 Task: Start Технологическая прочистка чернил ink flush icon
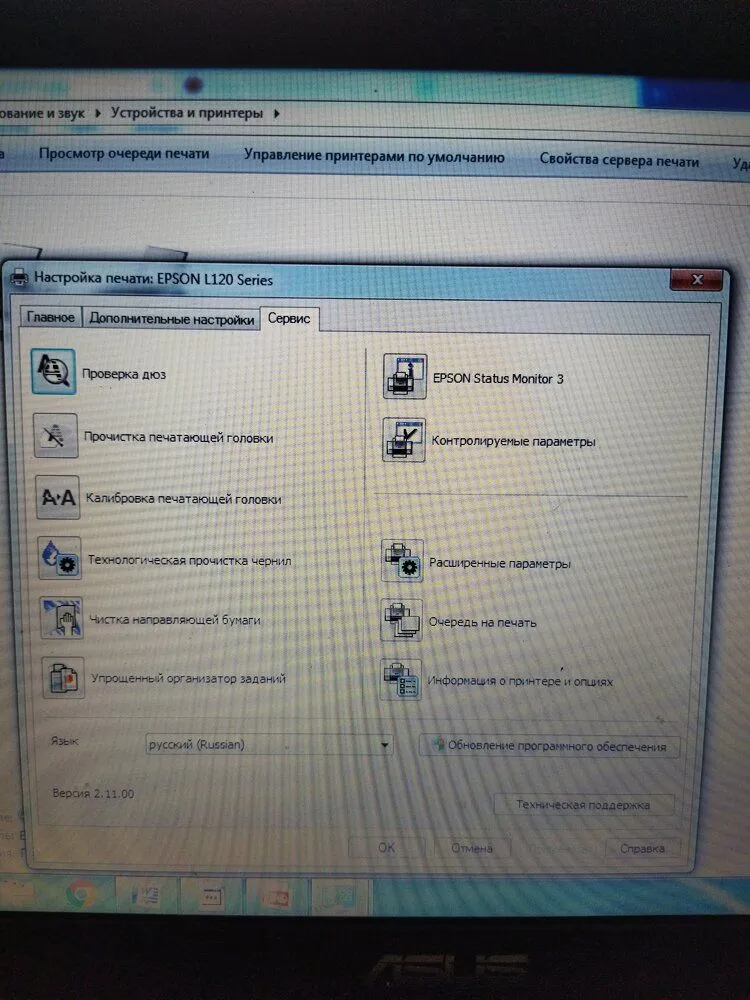(x=60, y=558)
